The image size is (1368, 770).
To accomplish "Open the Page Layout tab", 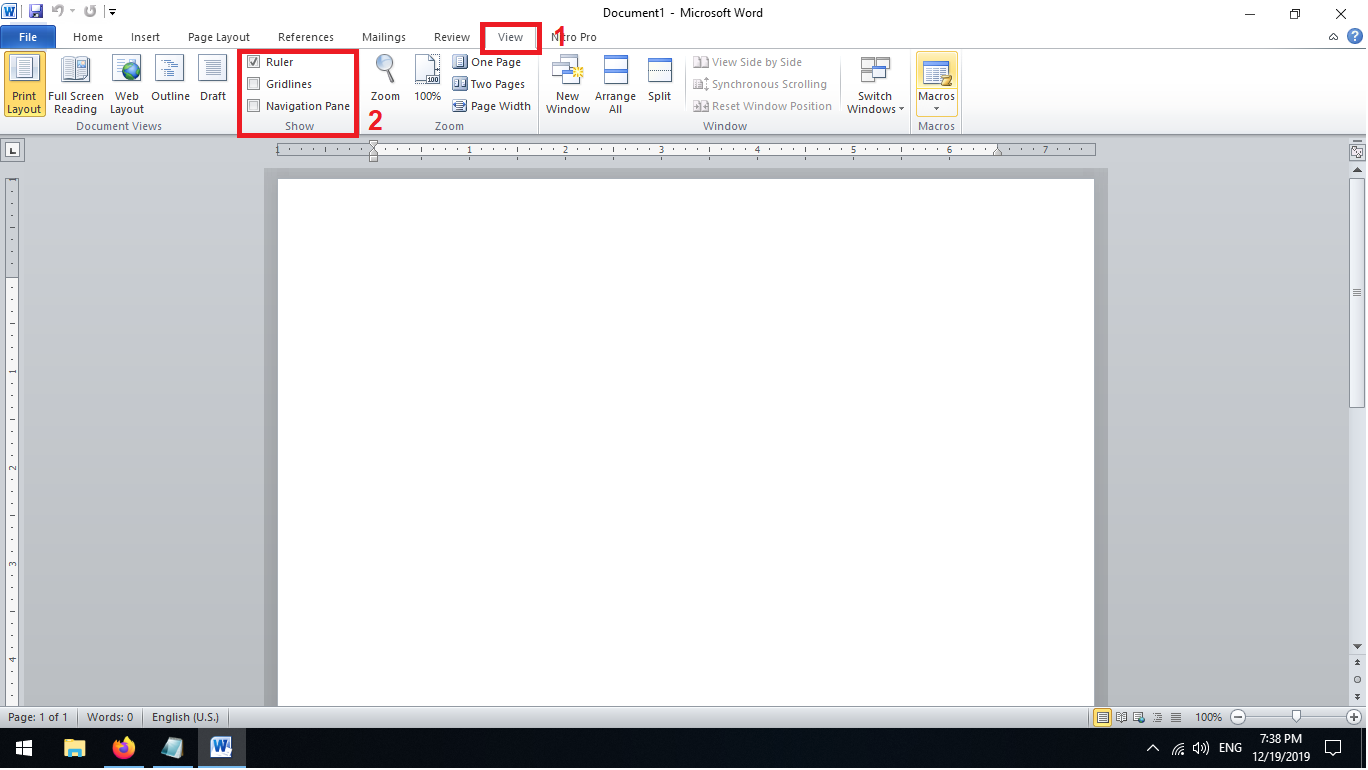I will pyautogui.click(x=219, y=37).
